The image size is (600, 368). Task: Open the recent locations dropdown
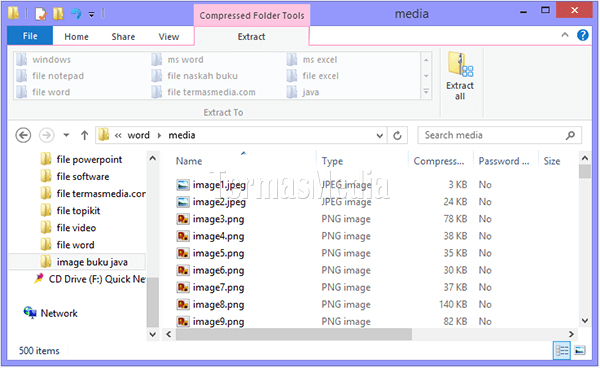[x=66, y=135]
